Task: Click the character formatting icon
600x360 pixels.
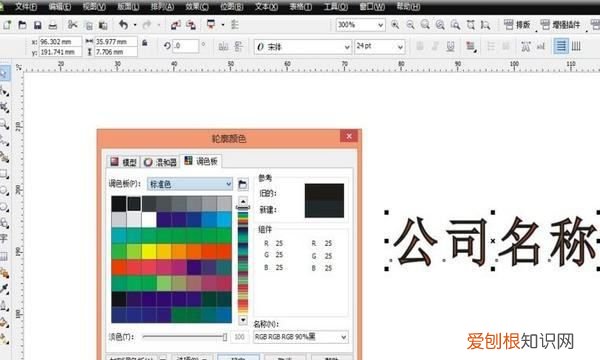Action: [525, 47]
